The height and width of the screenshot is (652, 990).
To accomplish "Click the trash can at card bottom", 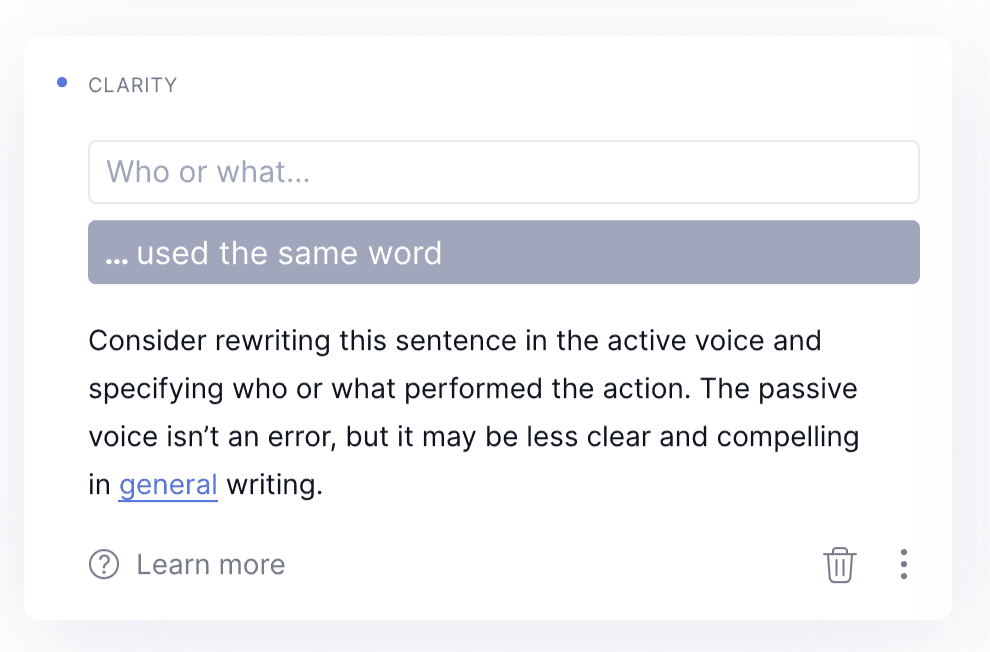I will coord(839,565).
